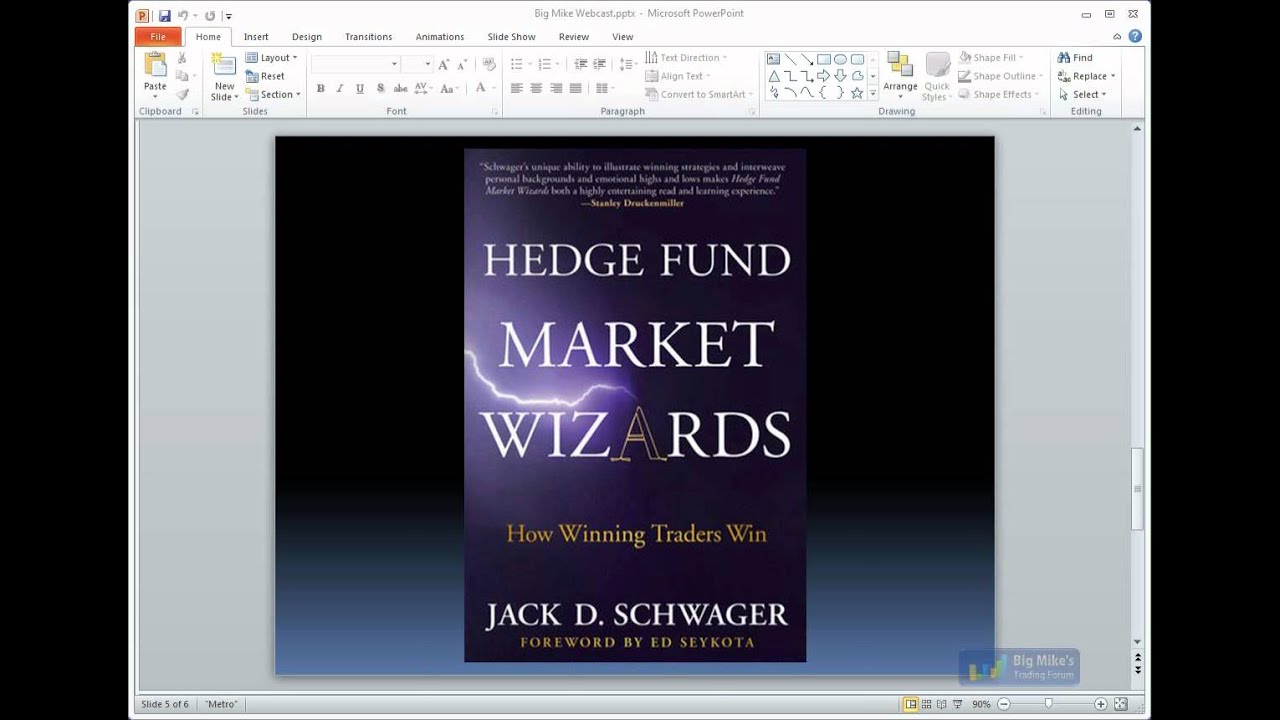Decrease the list indent level
The image size is (1280, 720).
click(x=581, y=64)
